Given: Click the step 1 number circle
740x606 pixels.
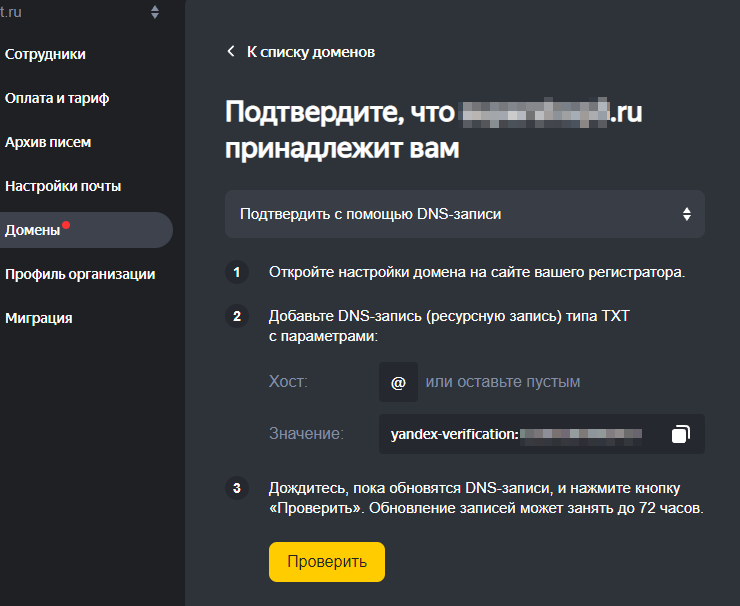Looking at the screenshot, I should 237,273.
